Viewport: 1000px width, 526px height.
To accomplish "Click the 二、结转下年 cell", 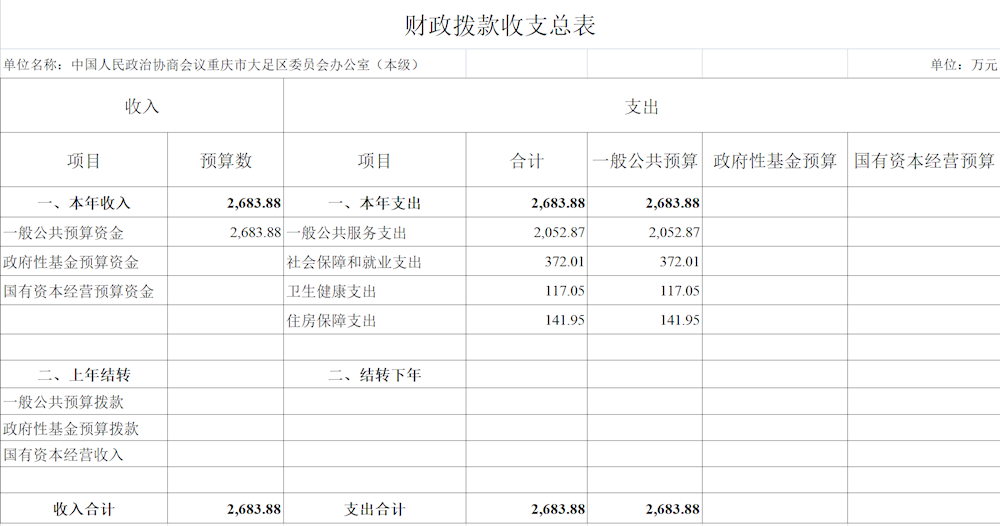I will click(x=375, y=376).
